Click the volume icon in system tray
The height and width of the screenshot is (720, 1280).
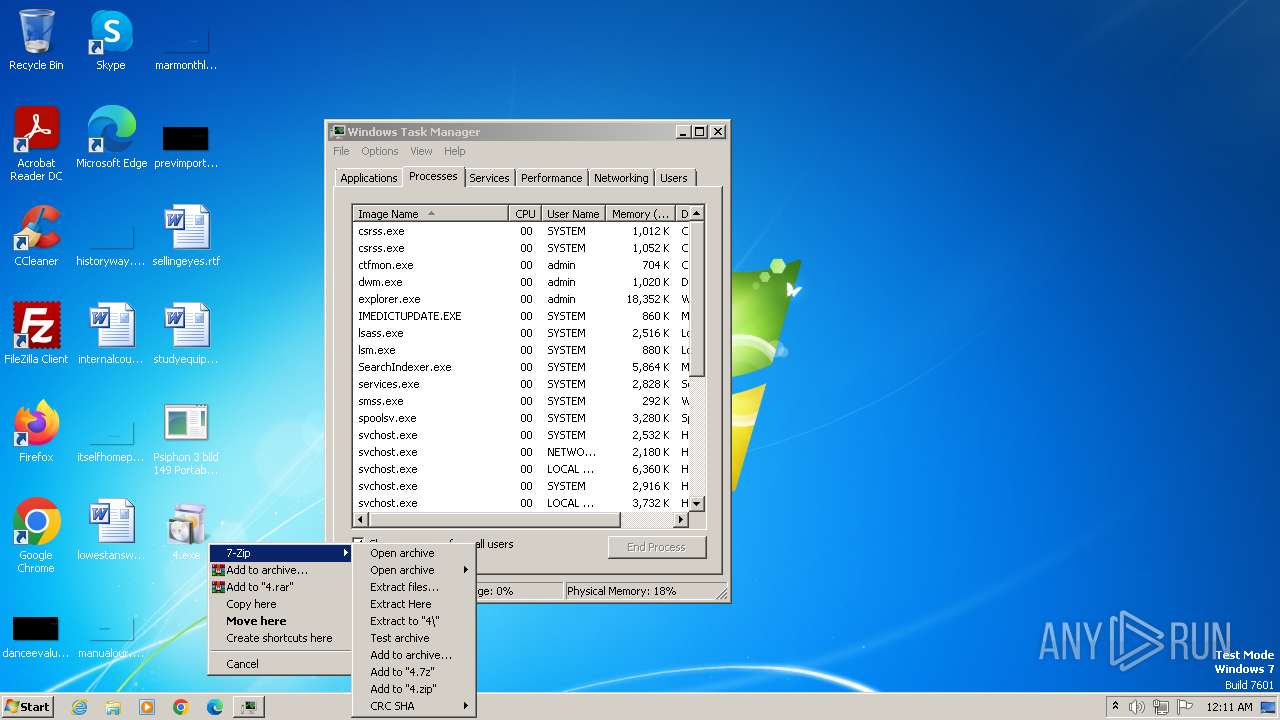1136,707
